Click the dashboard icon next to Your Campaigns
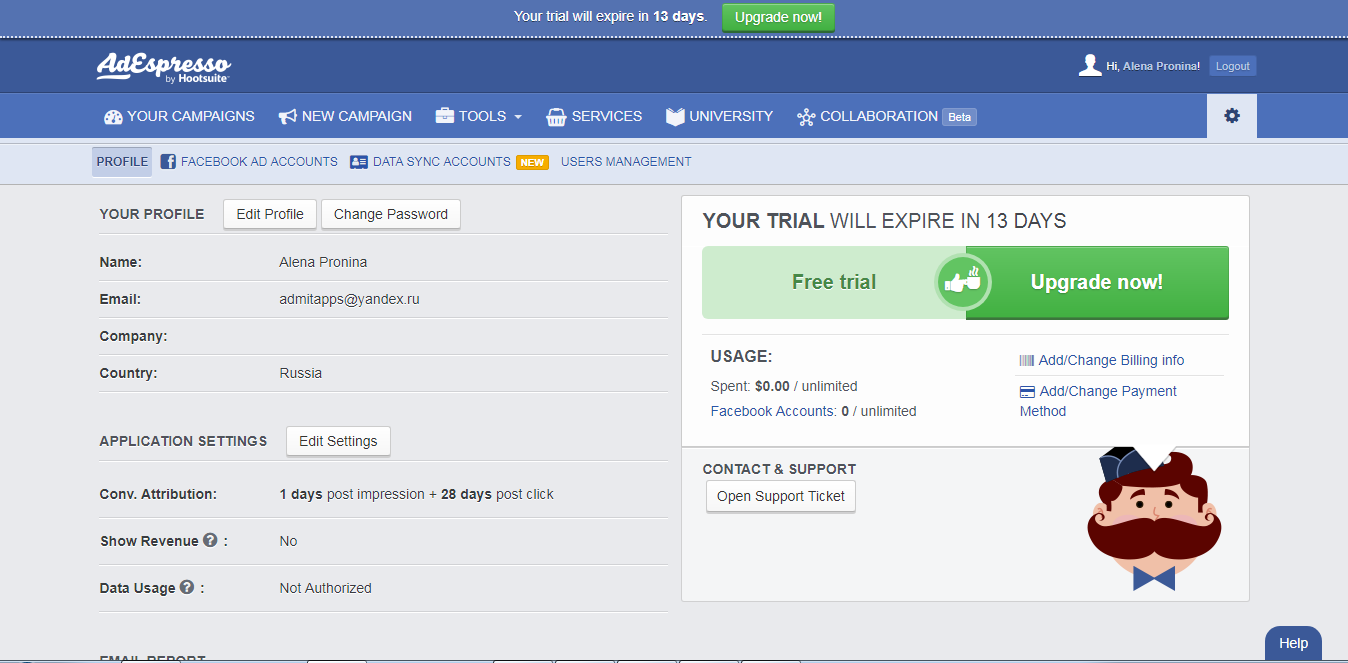1348x663 pixels. (x=113, y=117)
